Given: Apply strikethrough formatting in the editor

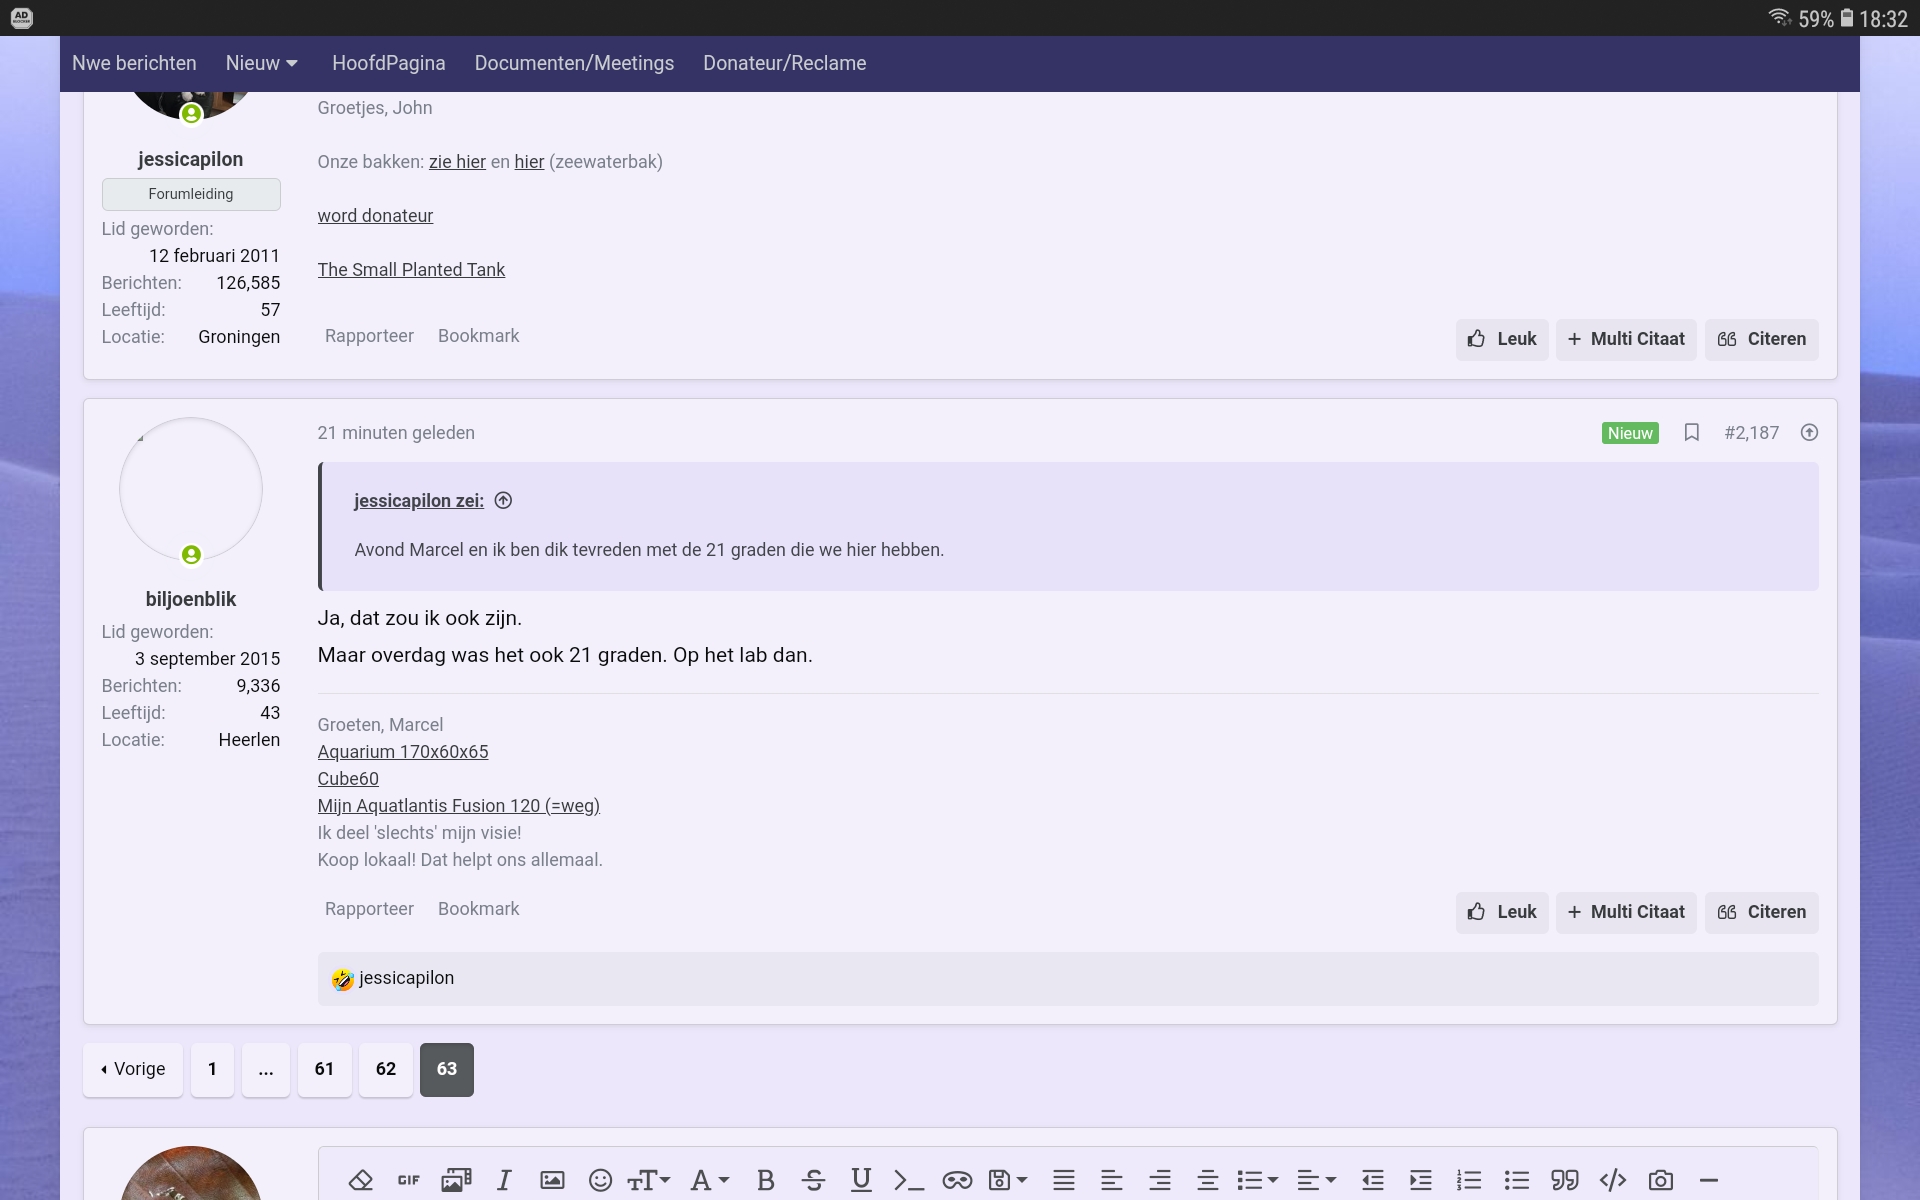Looking at the screenshot, I should click(x=813, y=1180).
